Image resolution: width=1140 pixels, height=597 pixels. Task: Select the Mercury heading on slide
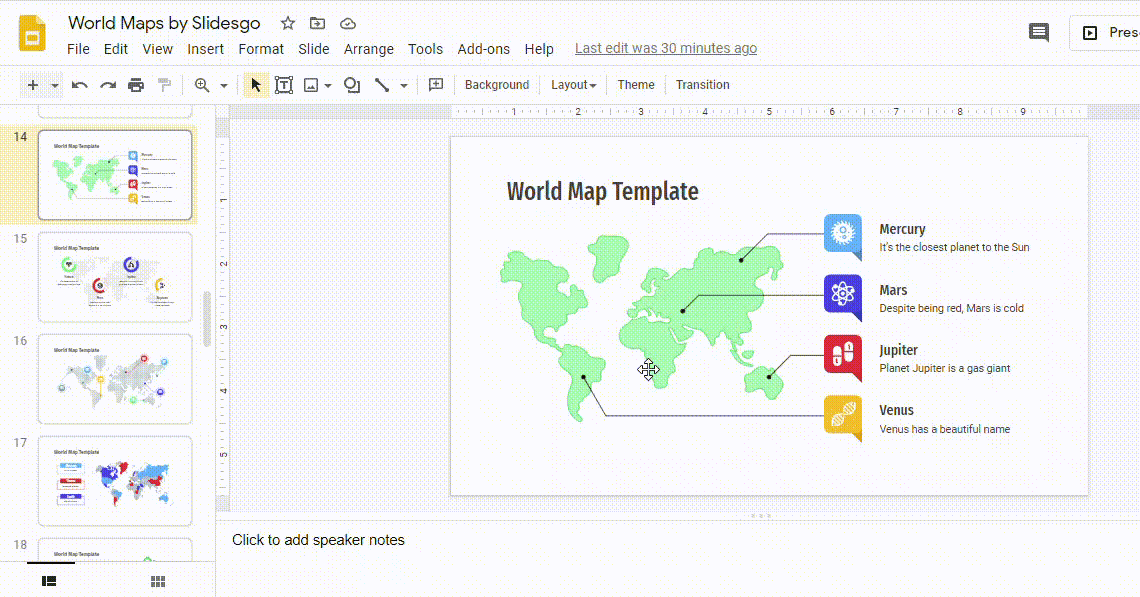(x=902, y=229)
